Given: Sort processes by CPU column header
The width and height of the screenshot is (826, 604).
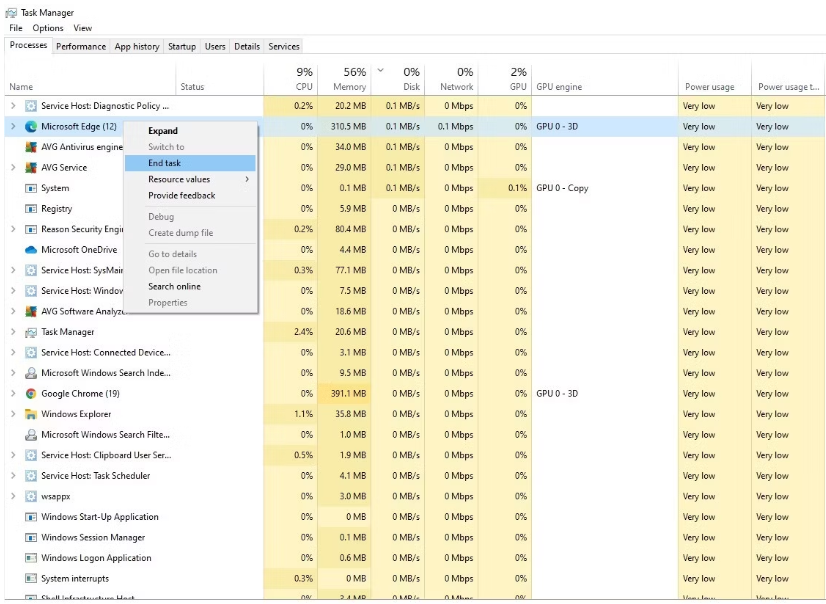Looking at the screenshot, I should 292,80.
